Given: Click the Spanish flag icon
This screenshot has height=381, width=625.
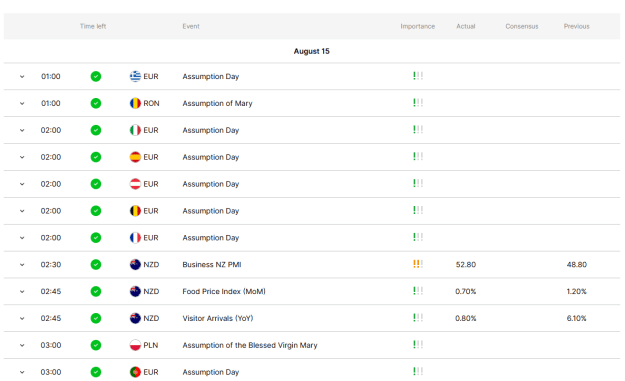Looking at the screenshot, I should 135,157.
